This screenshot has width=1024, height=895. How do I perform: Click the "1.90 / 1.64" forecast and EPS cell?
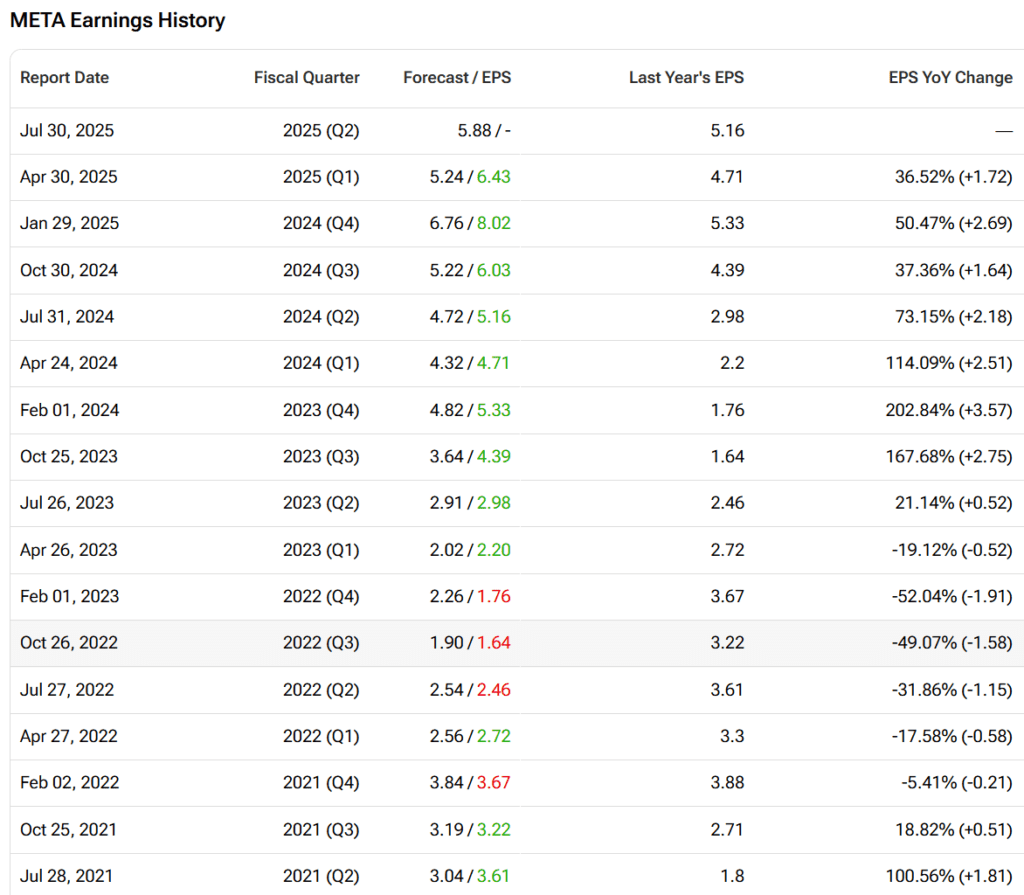(470, 643)
